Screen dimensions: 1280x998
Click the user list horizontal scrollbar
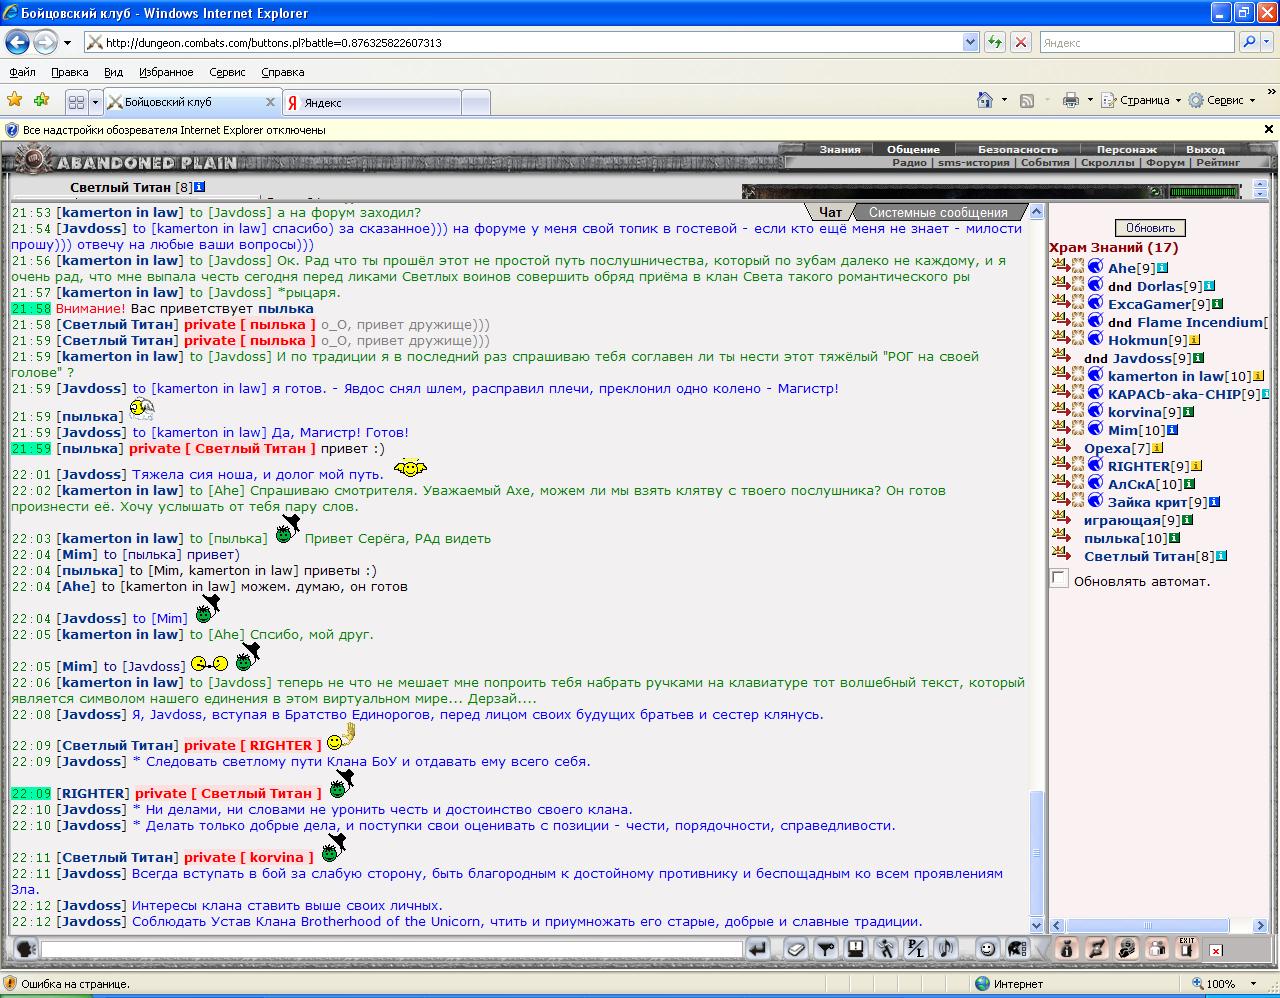coord(1158,926)
